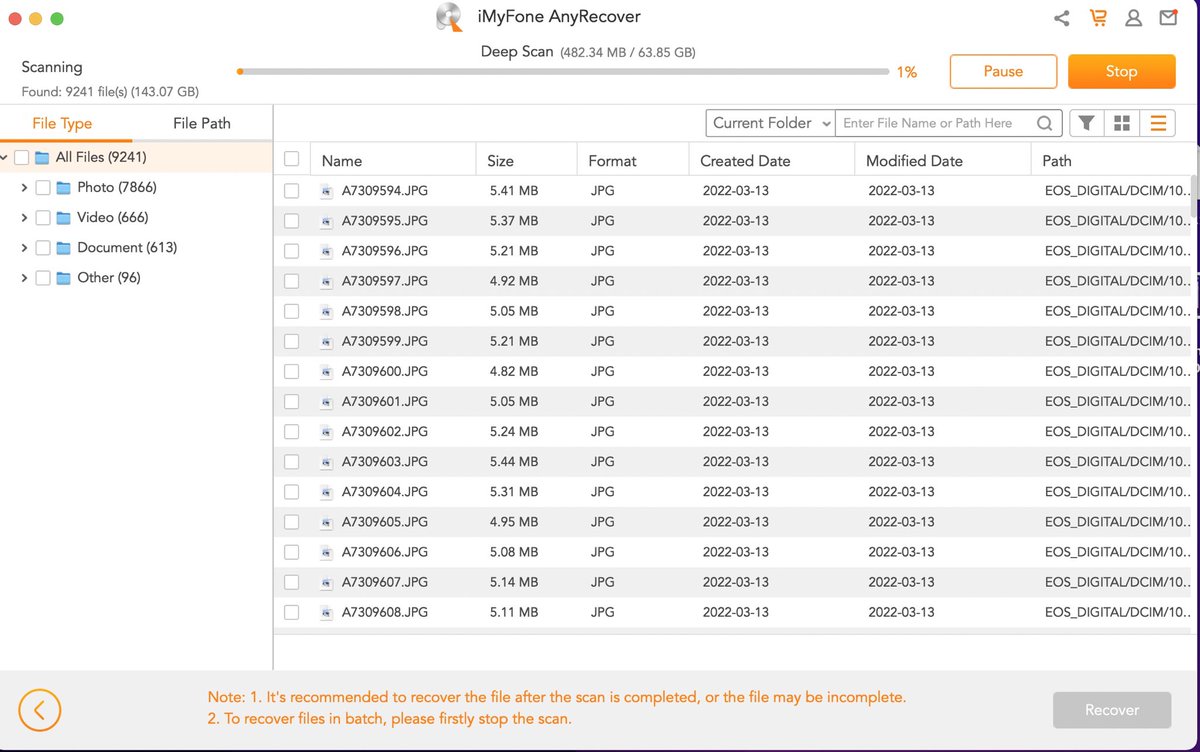Go back using the circular arrow button
Screen dimensions: 1200x752
pyautogui.click(x=40, y=711)
